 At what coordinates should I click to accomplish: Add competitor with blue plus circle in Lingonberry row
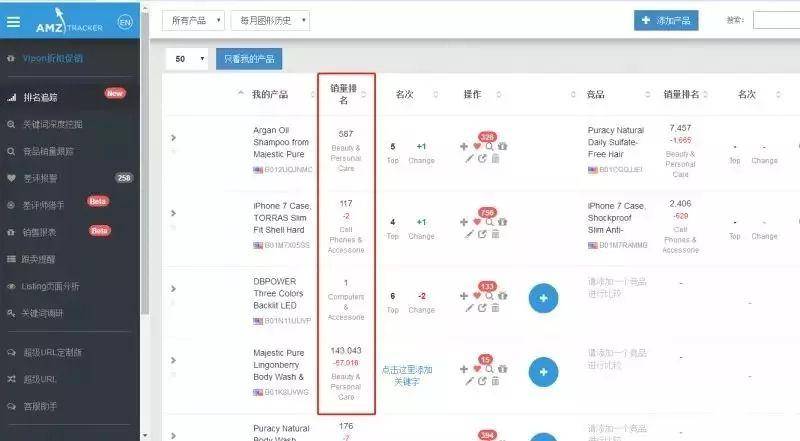543,372
